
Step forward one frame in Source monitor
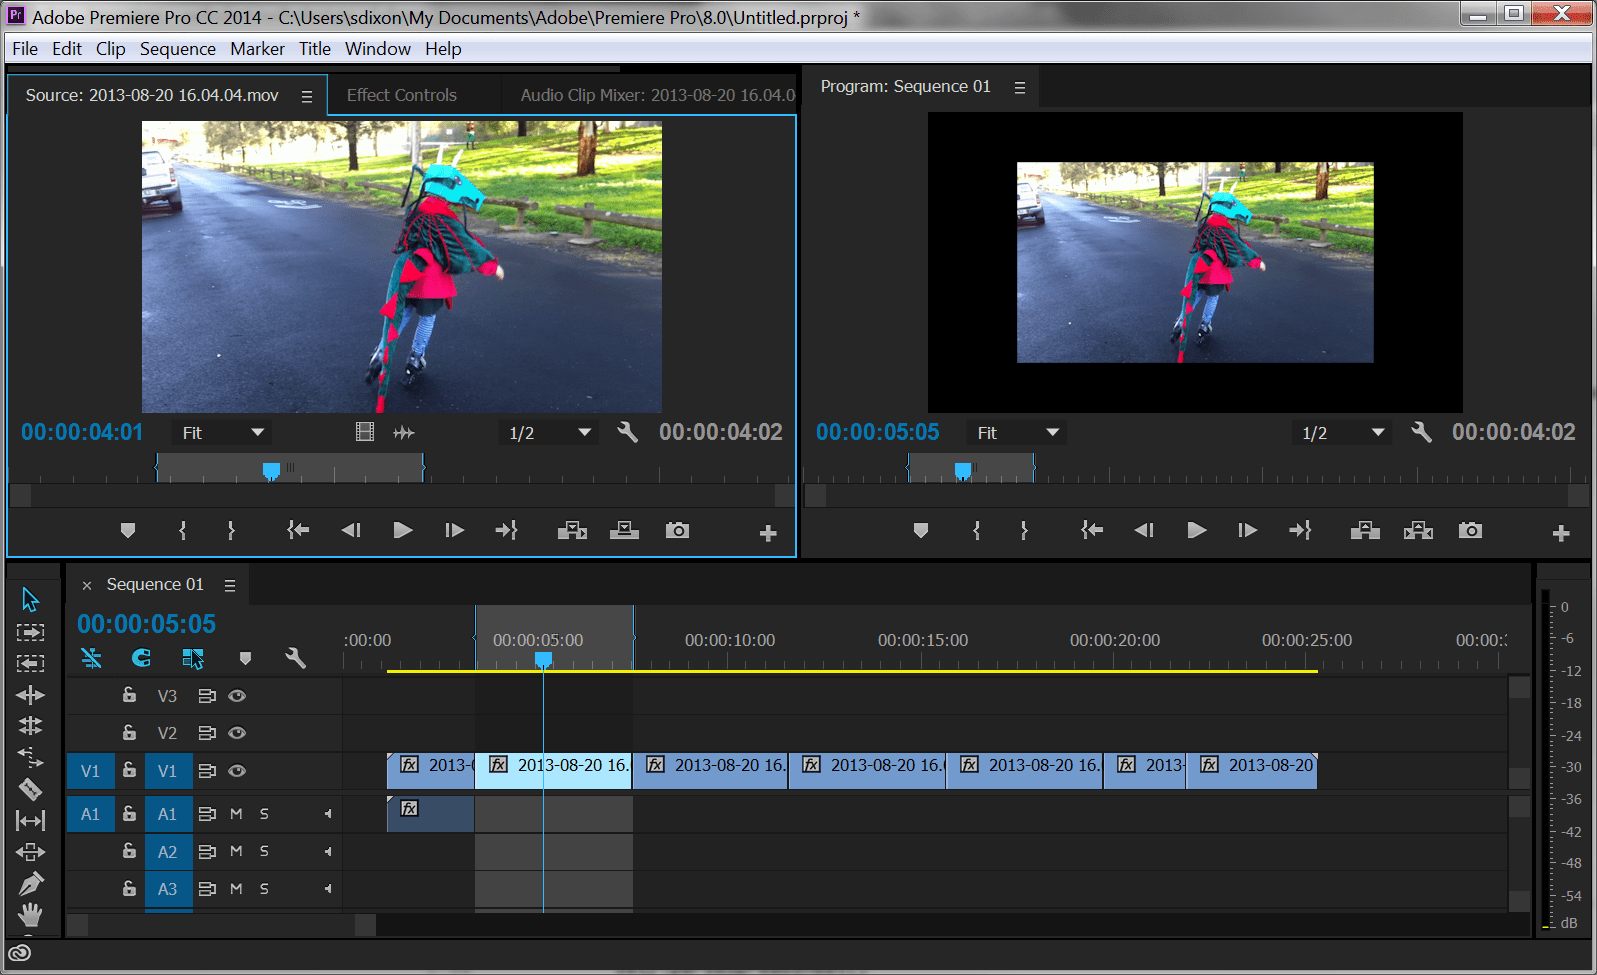(454, 530)
